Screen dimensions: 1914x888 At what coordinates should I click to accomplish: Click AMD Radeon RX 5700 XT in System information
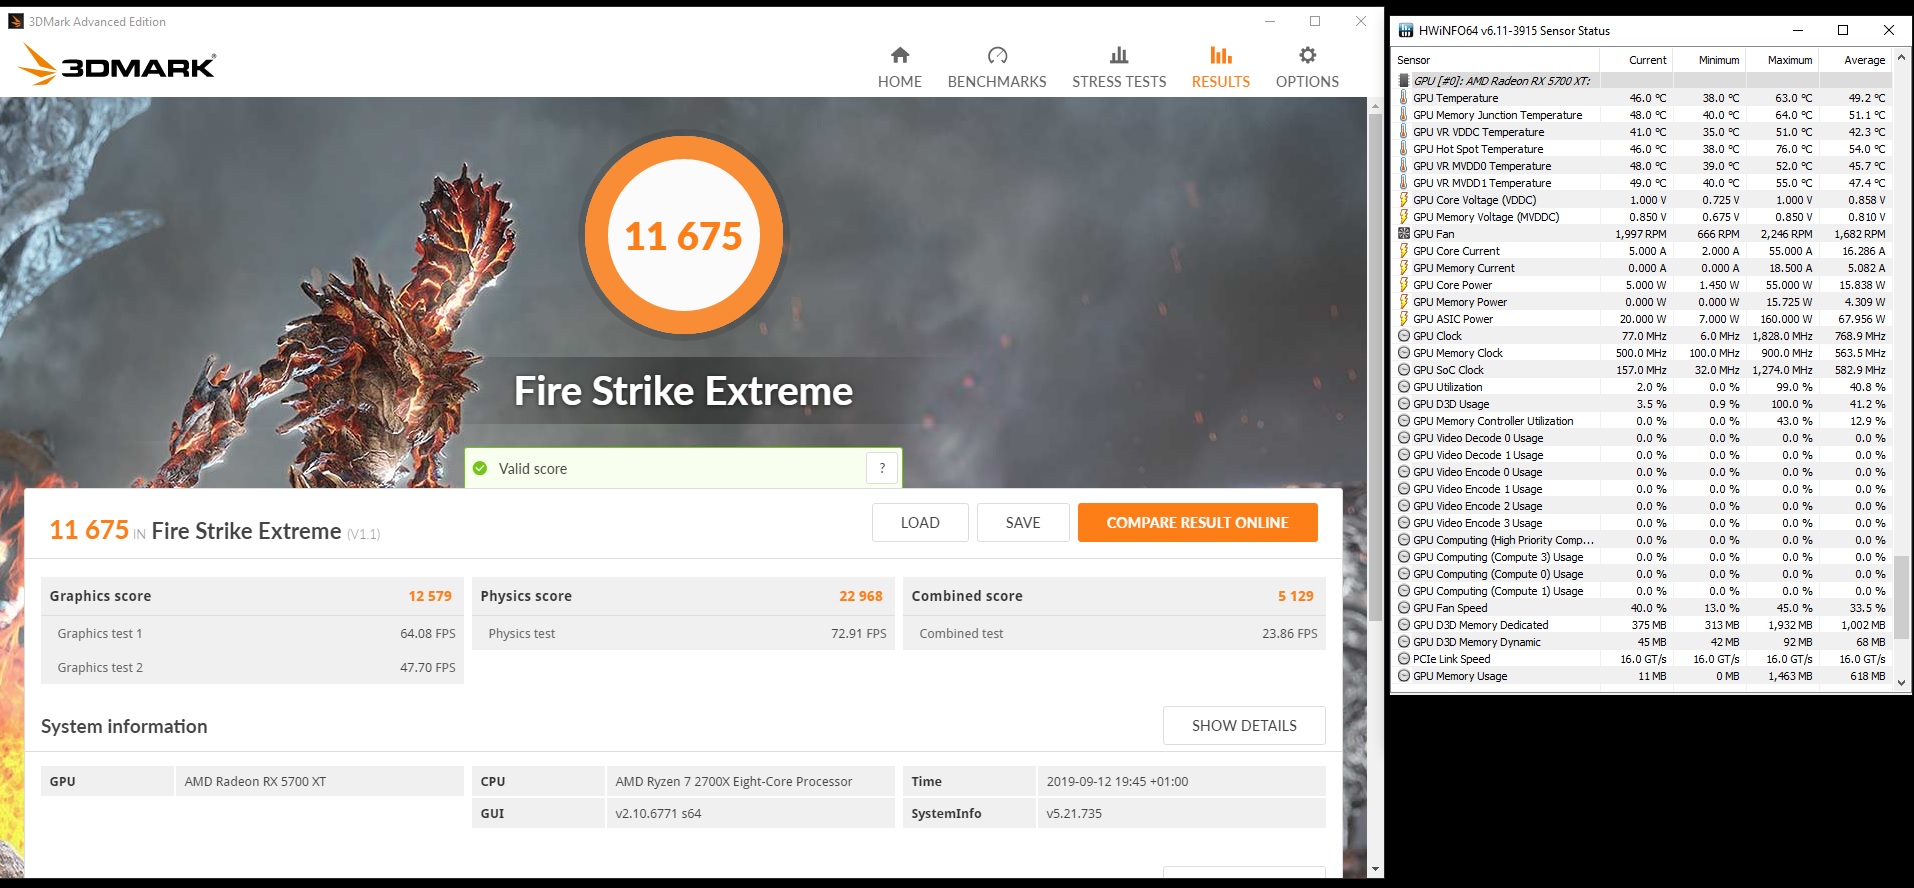[255, 781]
